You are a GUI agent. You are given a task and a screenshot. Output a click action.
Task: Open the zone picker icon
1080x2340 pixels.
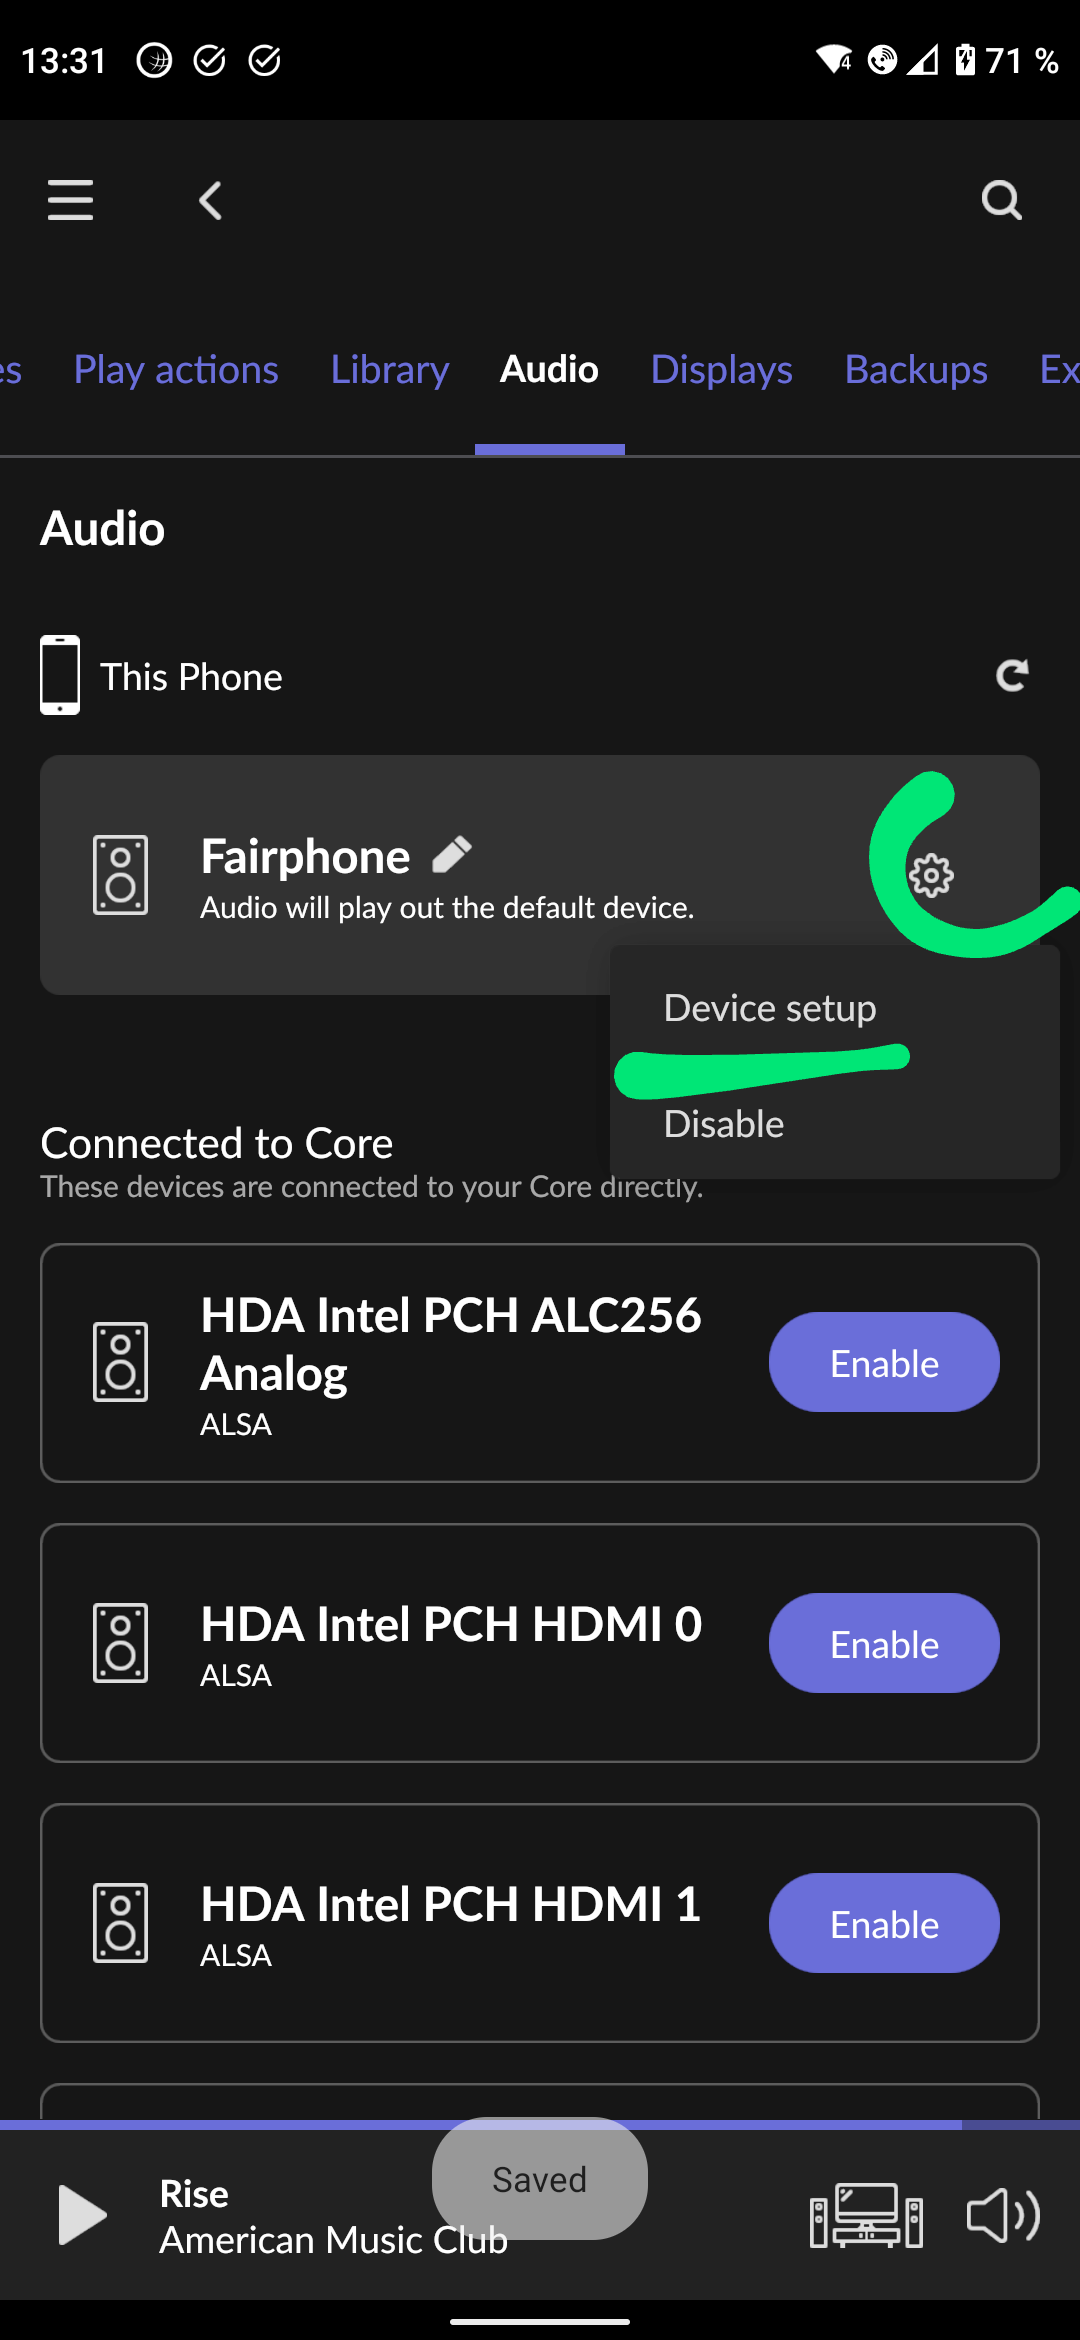click(866, 2215)
